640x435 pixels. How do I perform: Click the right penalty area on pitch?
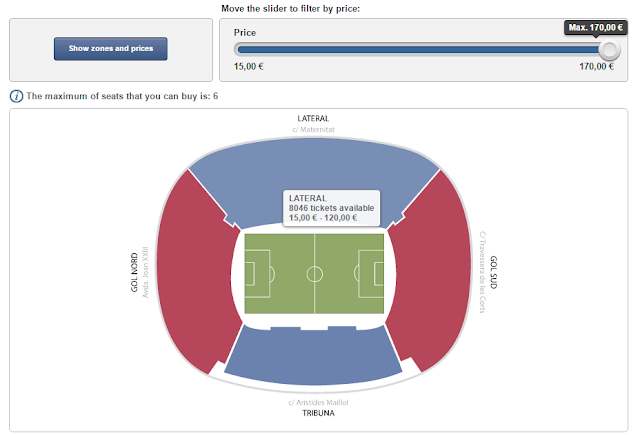click(x=369, y=274)
